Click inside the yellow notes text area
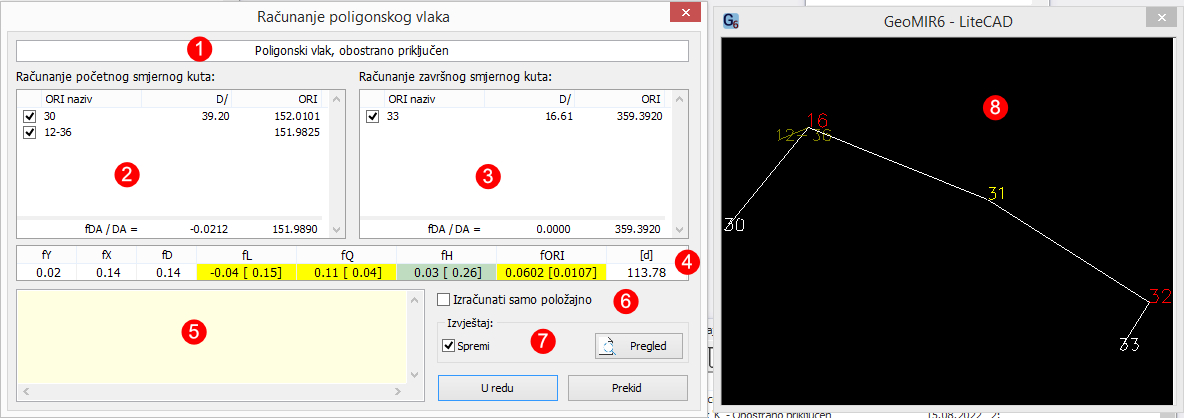 (210, 335)
